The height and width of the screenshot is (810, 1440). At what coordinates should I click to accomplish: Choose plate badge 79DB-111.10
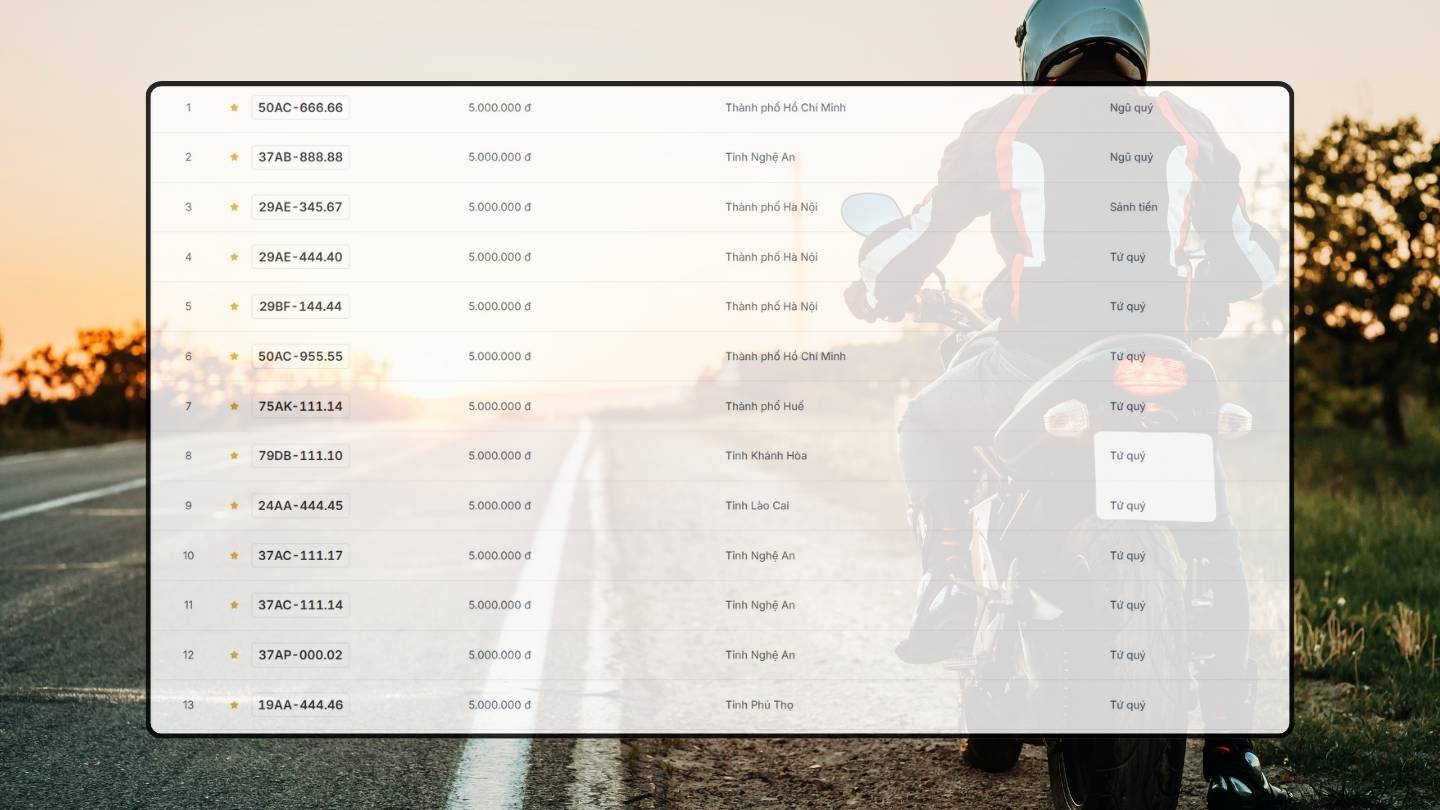(300, 456)
